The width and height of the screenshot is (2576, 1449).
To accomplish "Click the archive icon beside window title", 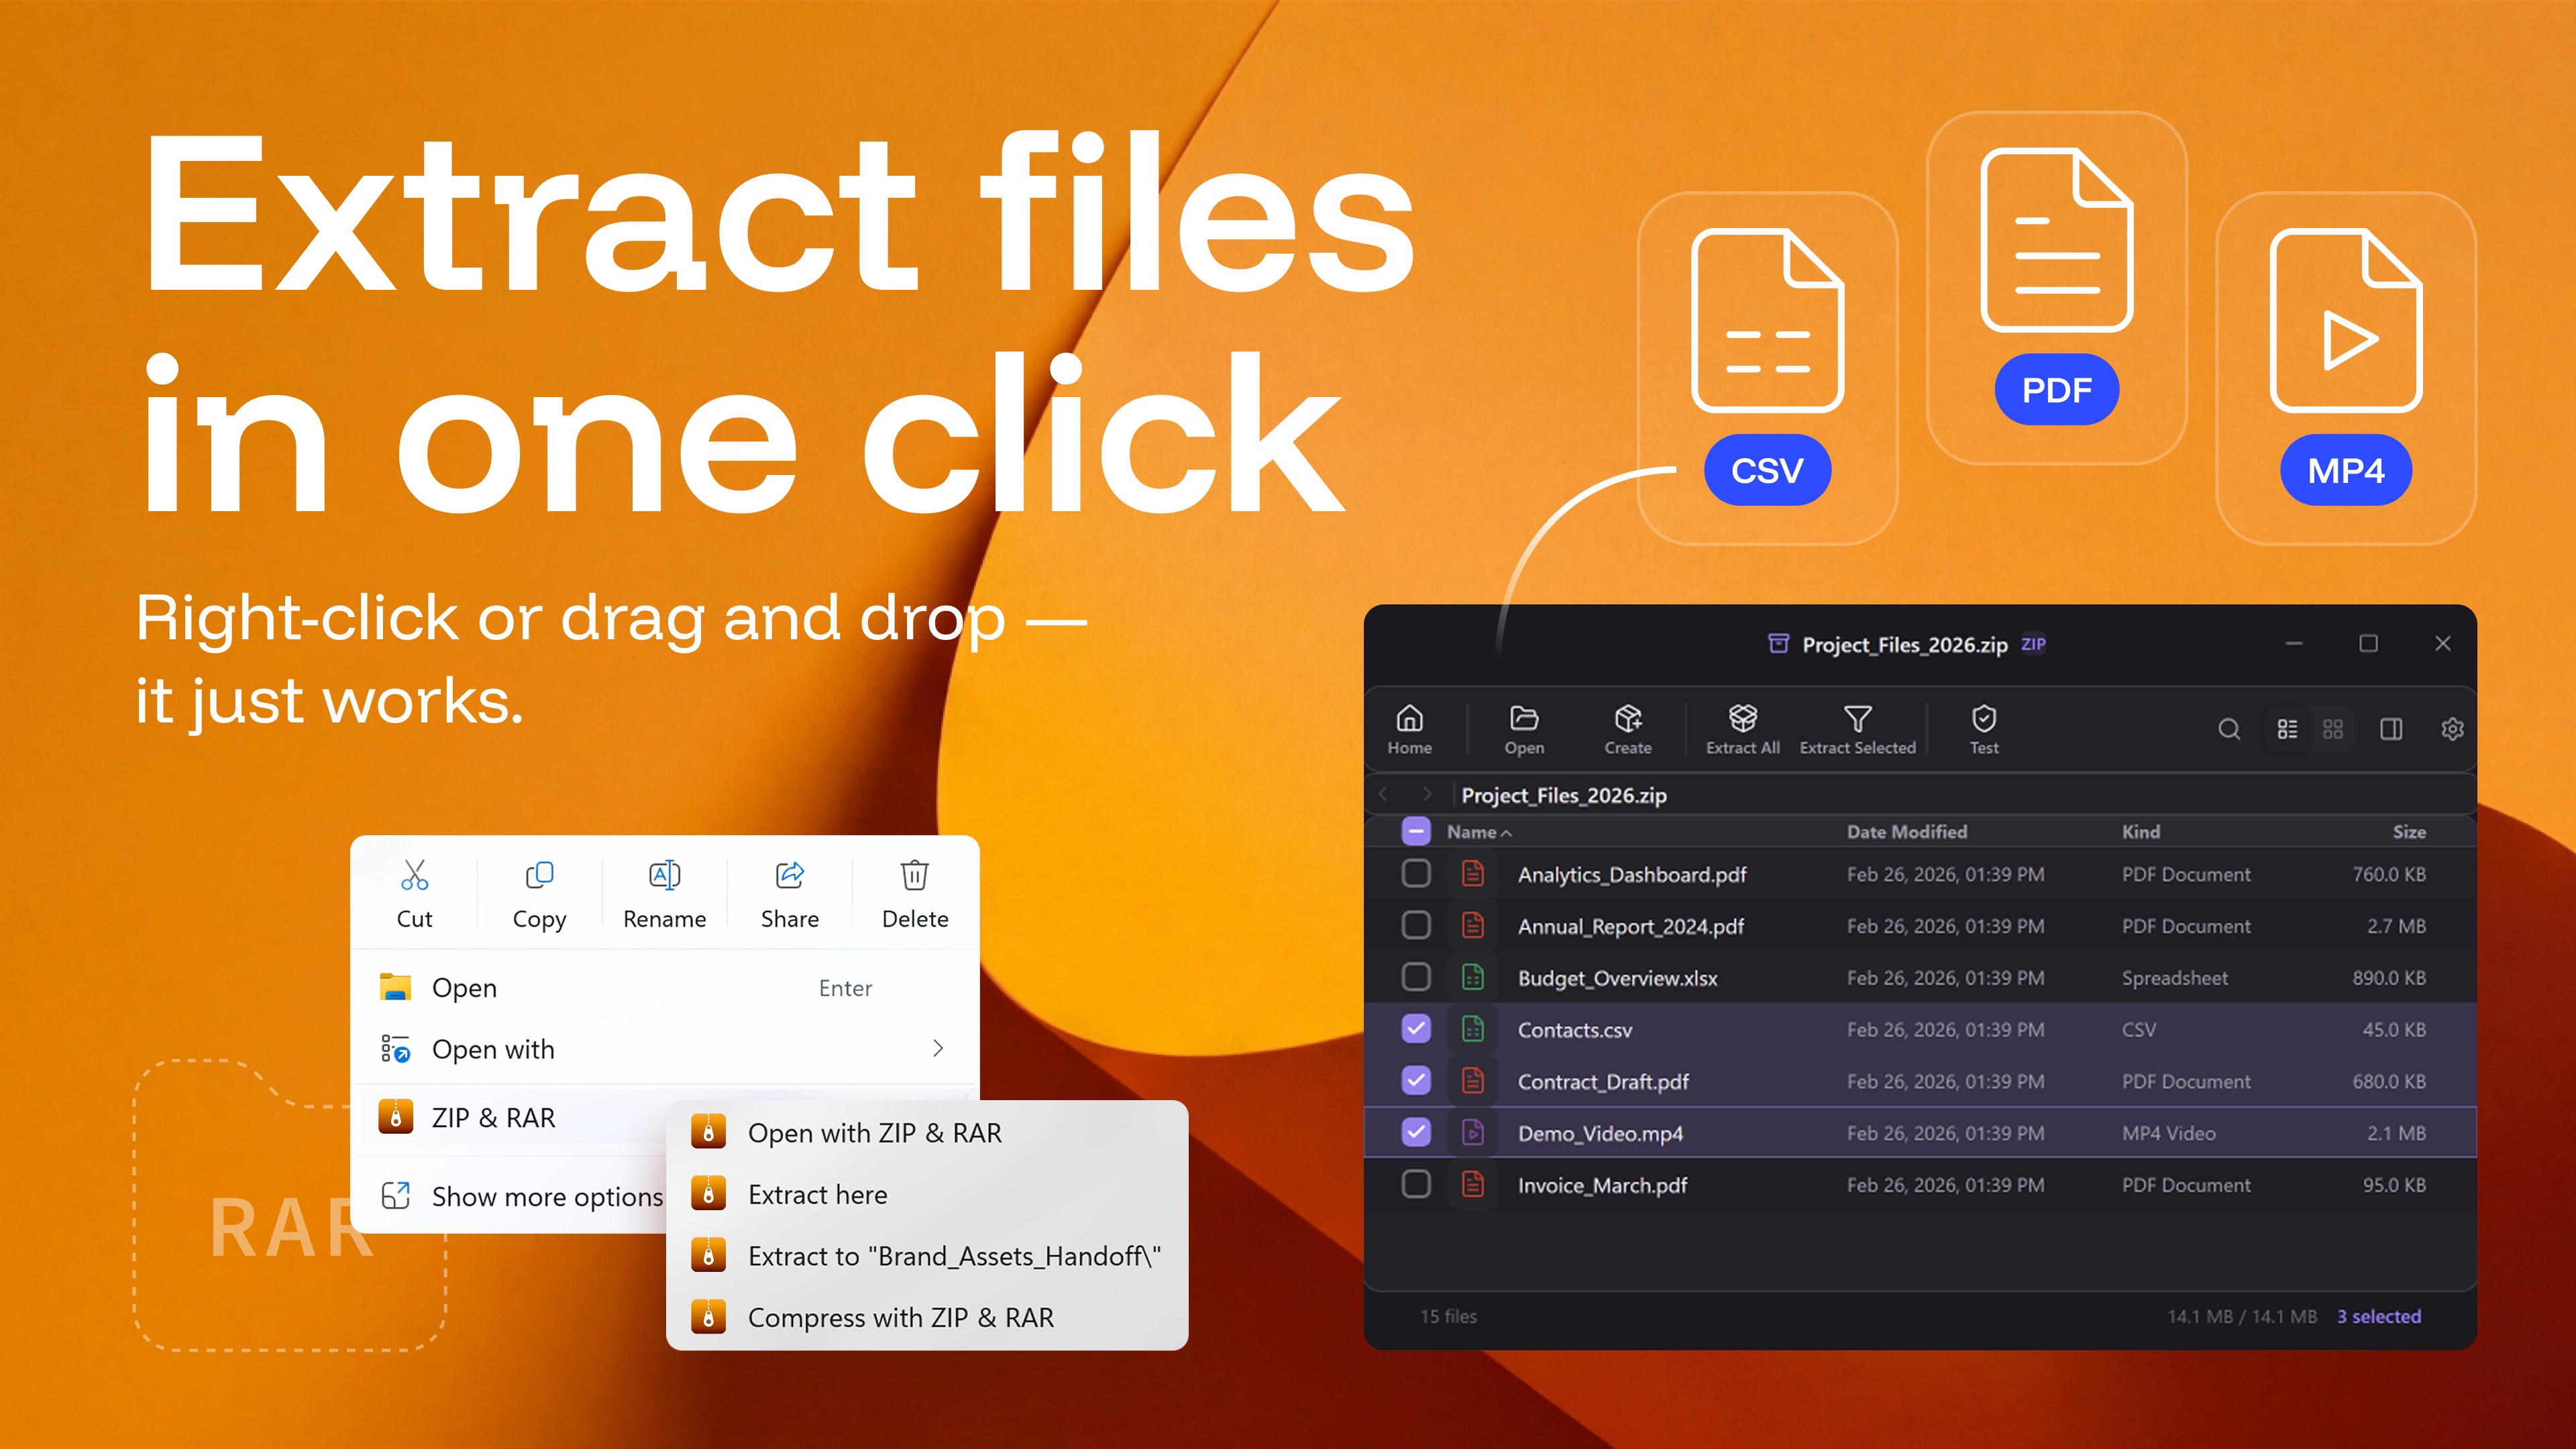I will 1778,643.
